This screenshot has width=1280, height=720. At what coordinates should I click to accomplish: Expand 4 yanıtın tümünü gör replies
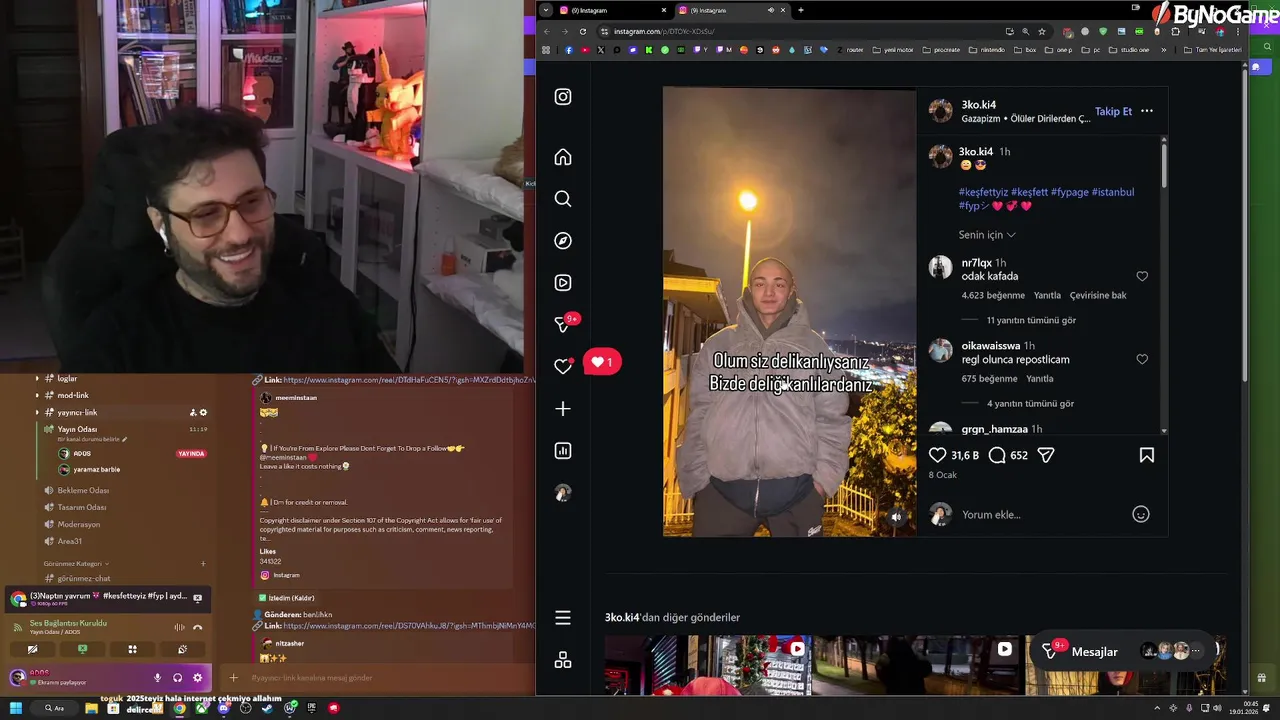click(x=1030, y=403)
